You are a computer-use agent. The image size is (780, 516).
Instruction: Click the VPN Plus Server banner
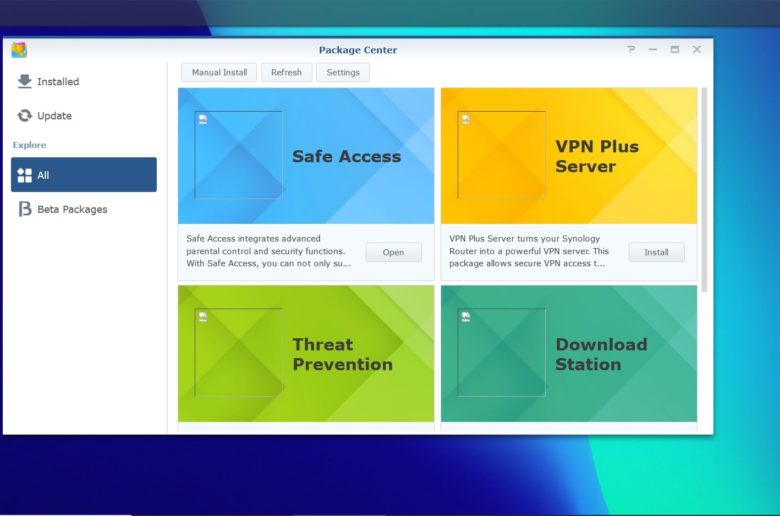569,156
